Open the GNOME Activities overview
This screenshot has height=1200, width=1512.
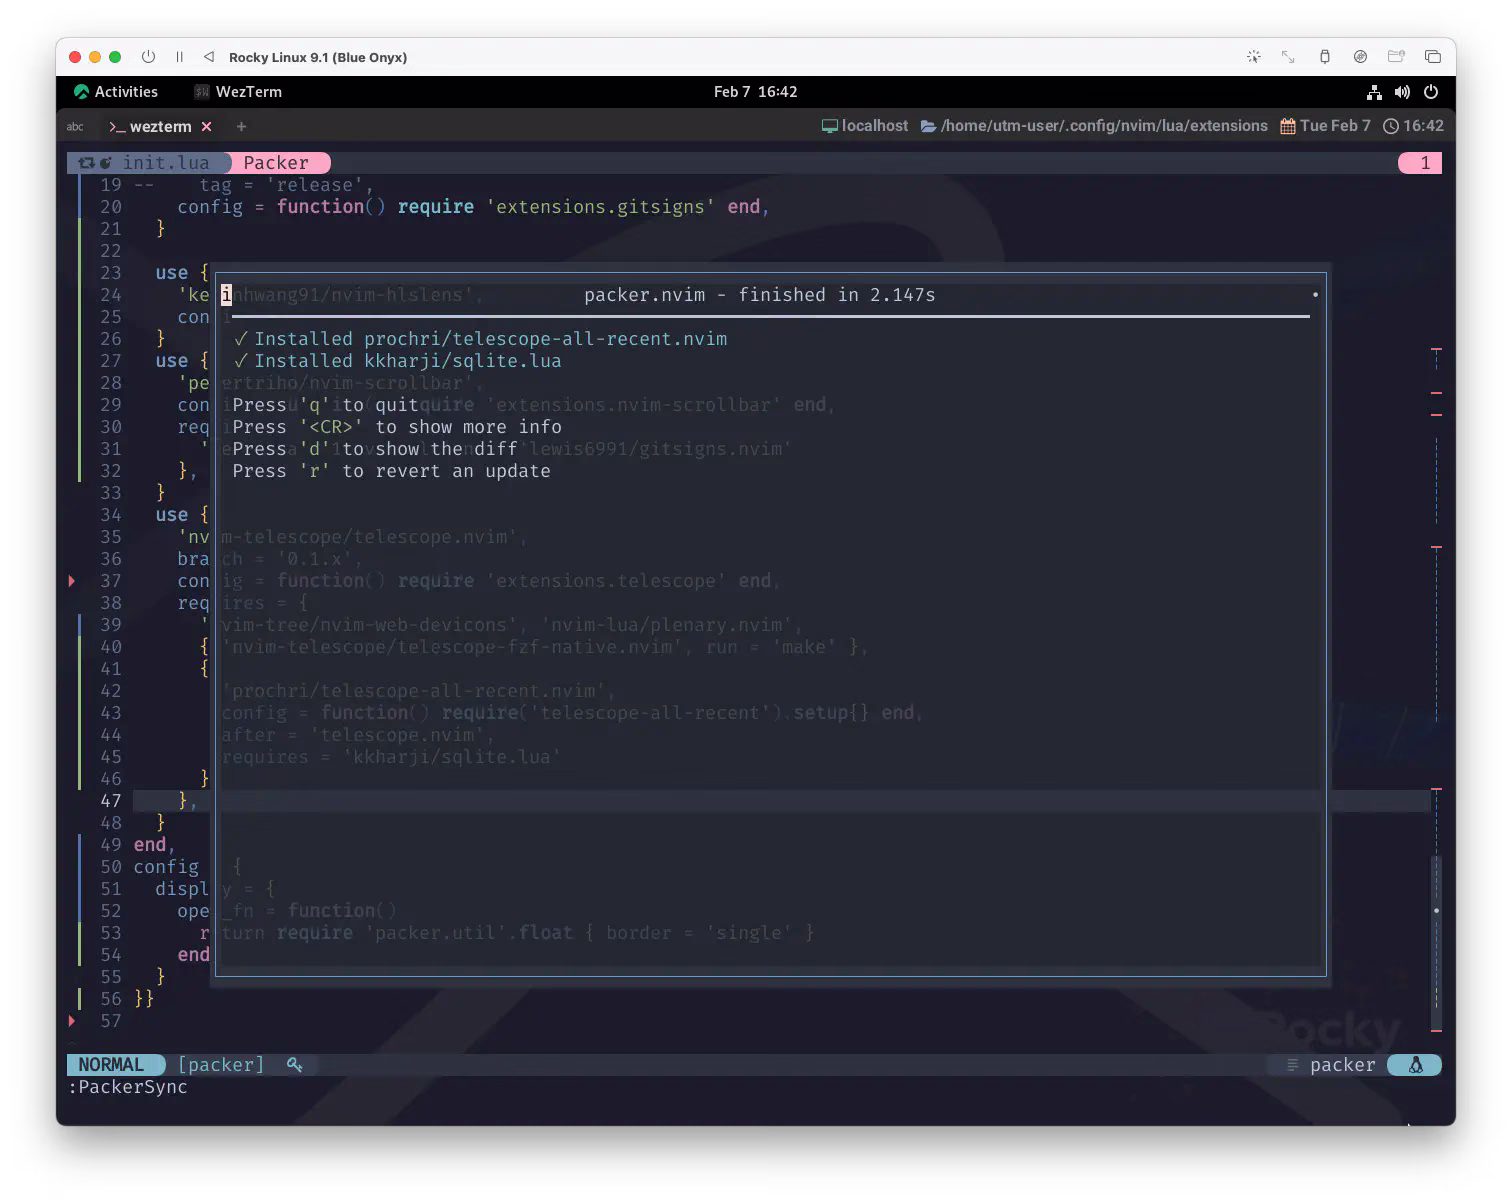[116, 92]
